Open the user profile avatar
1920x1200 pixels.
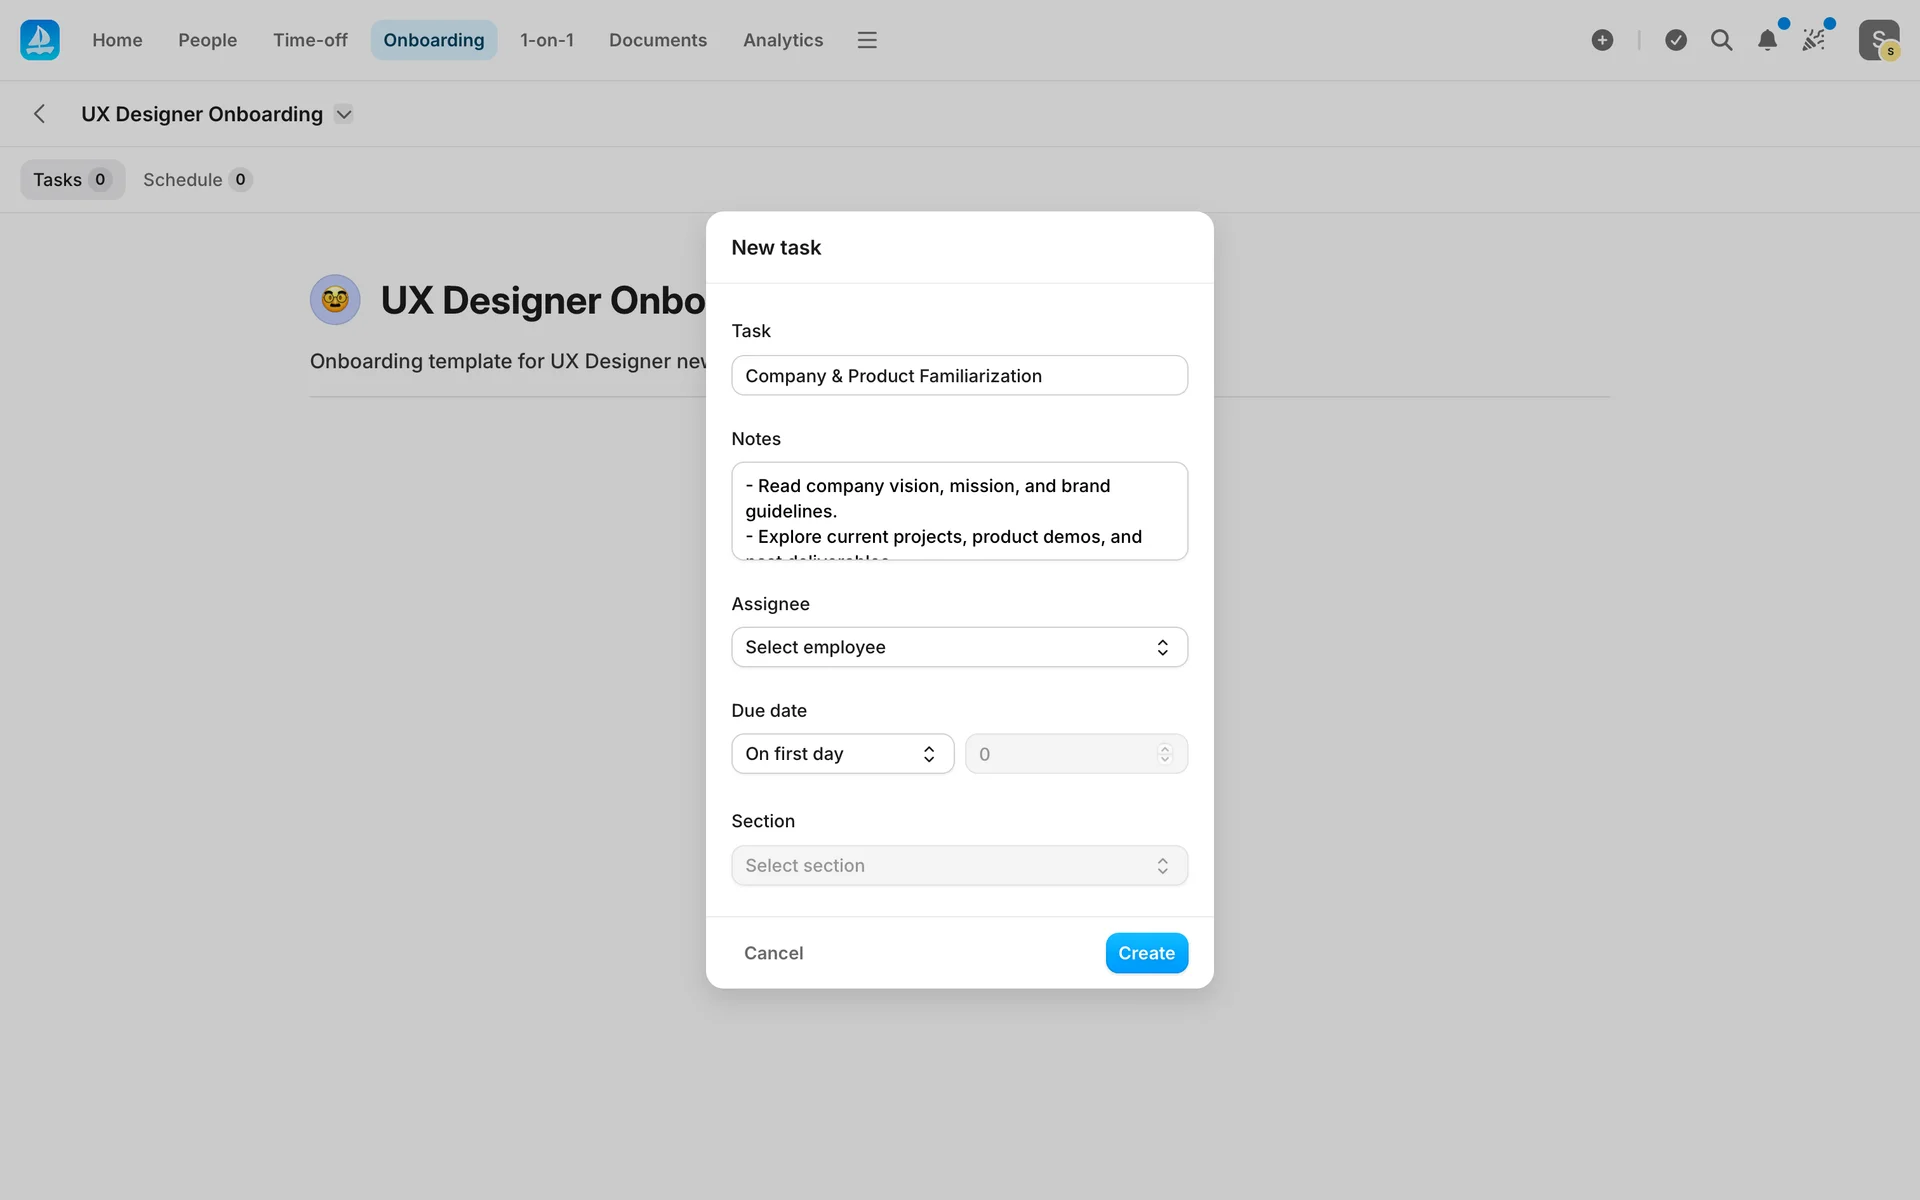1878,40
